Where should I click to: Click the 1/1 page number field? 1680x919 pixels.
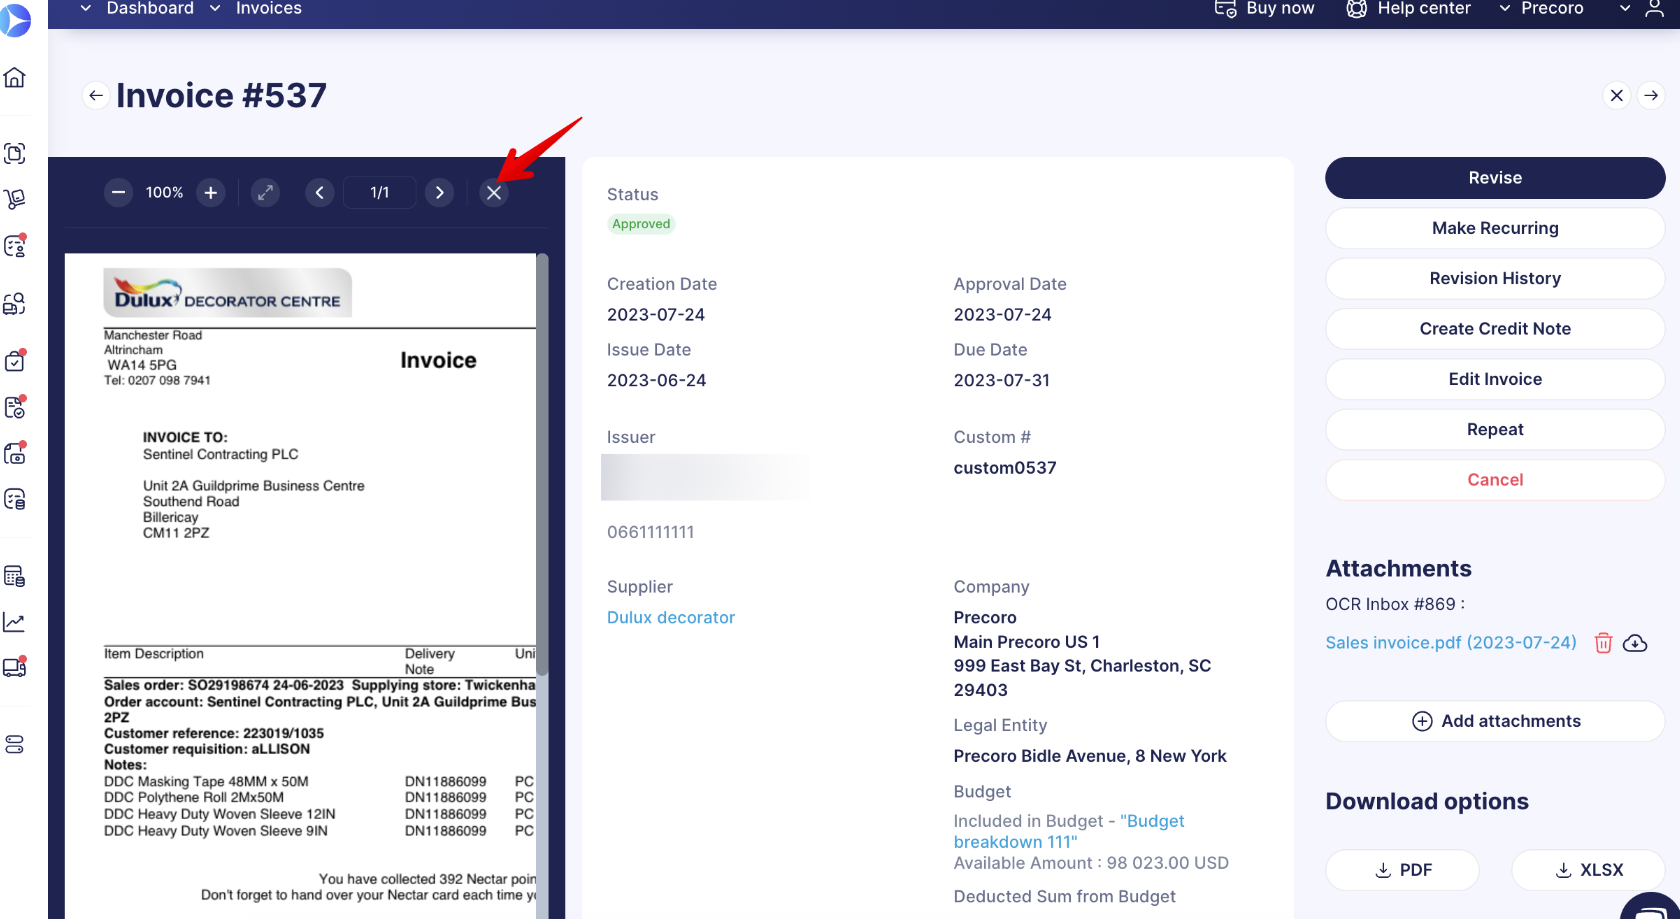click(379, 192)
